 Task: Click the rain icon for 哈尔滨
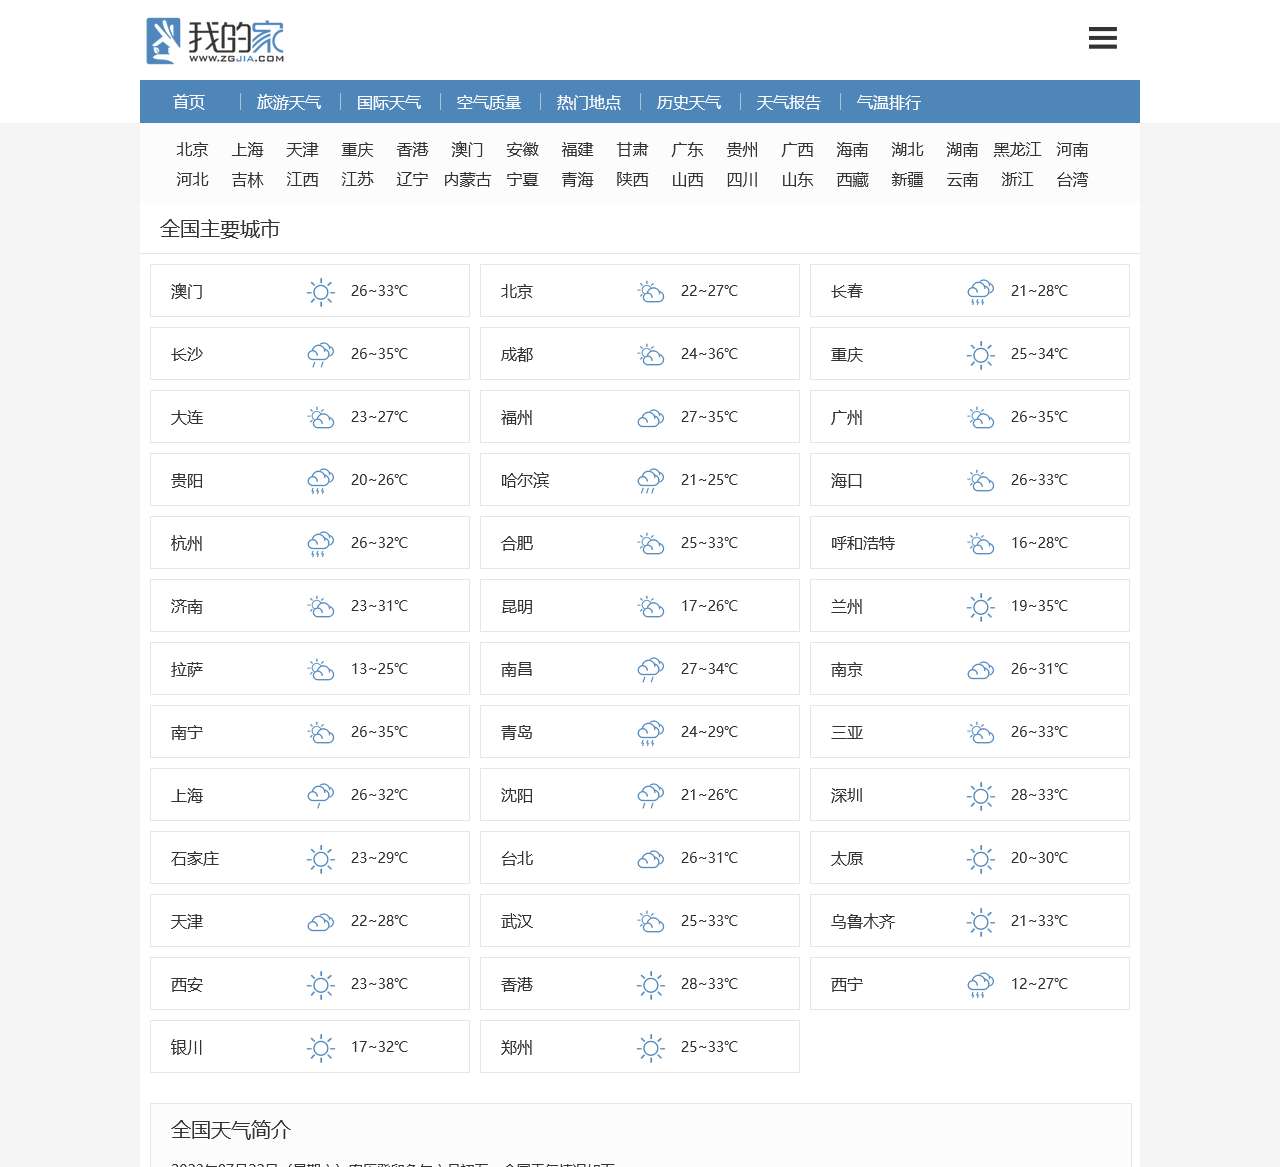tap(650, 481)
